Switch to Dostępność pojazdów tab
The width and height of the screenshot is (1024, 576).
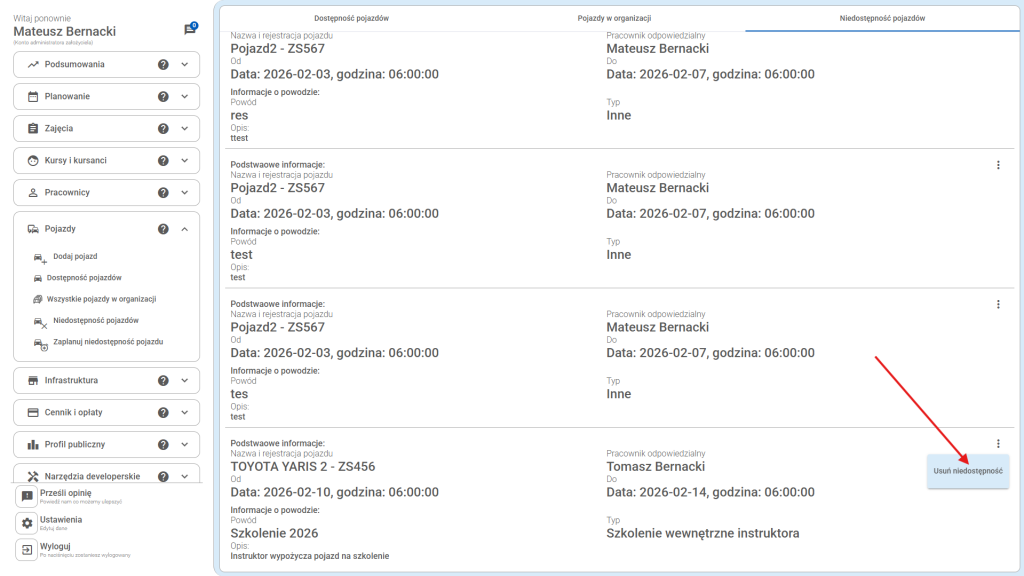click(x=351, y=19)
